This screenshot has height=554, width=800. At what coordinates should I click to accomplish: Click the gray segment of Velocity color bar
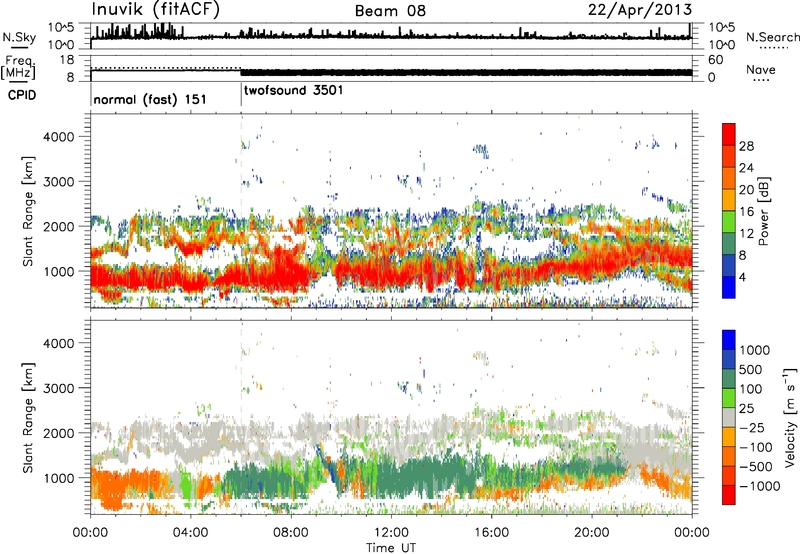[x=729, y=417]
